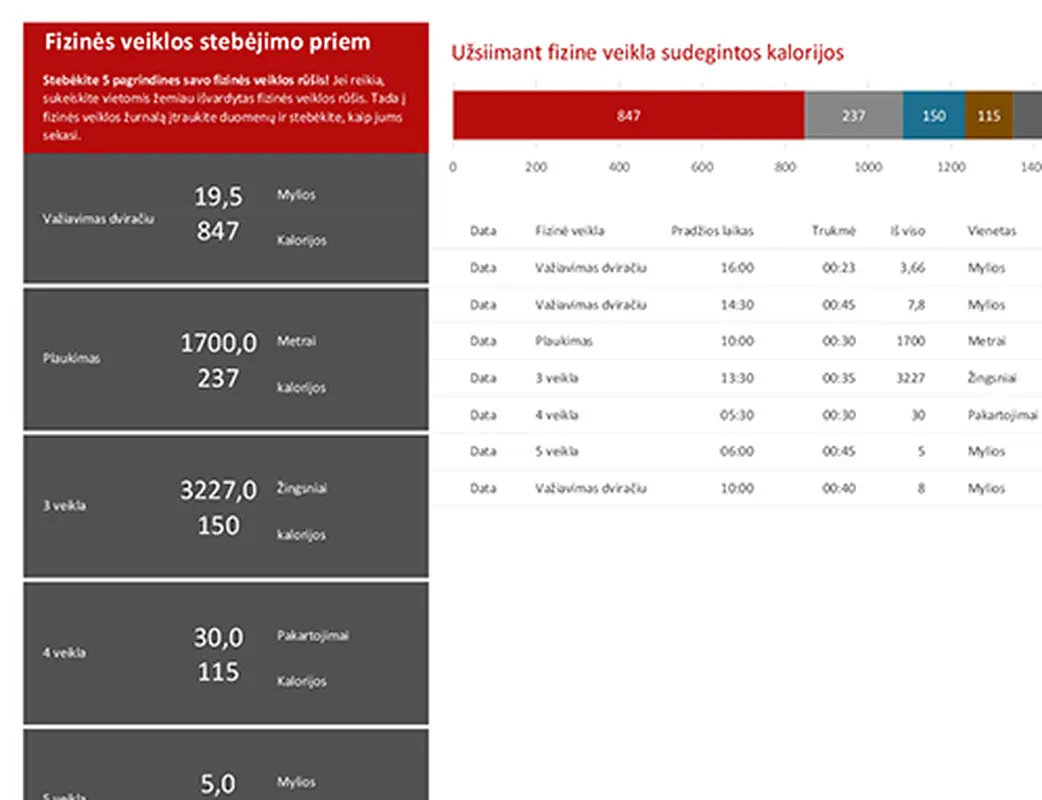Image resolution: width=1042 pixels, height=800 pixels.
Task: Select the 14:30 start time cell
Action: [x=738, y=305]
